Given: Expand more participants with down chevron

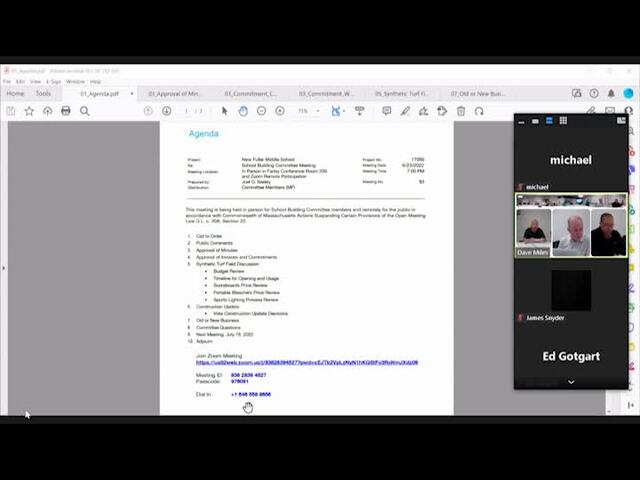Looking at the screenshot, I should pos(571,381).
